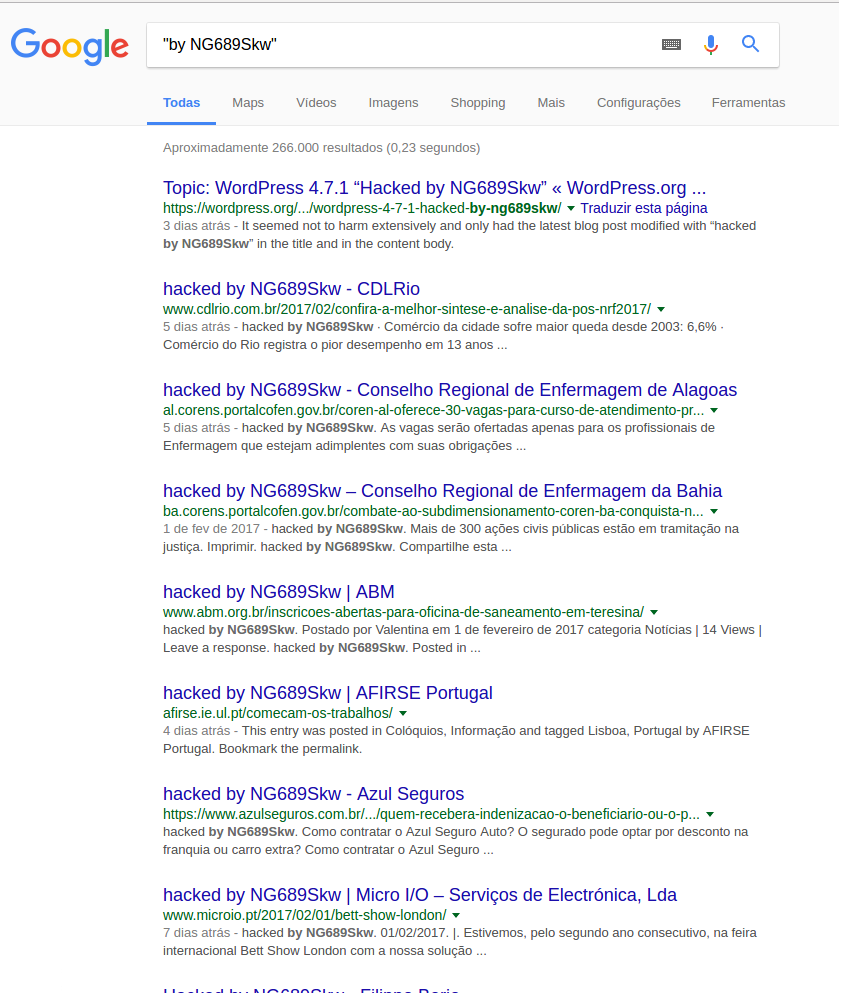
Task: Expand dropdown arrow beside ba.corens.portalcofen URL
Action: pyautogui.click(x=714, y=511)
